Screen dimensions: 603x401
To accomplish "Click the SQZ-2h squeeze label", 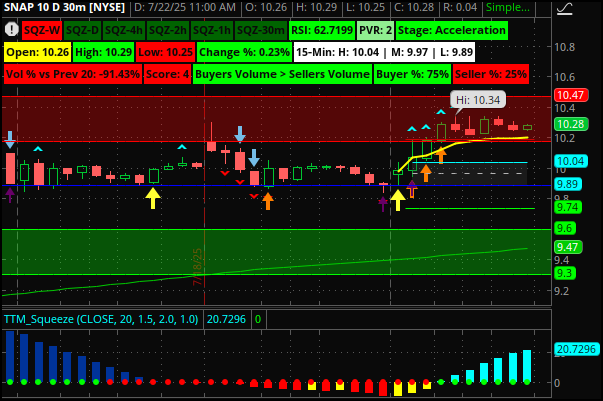I will point(168,30).
